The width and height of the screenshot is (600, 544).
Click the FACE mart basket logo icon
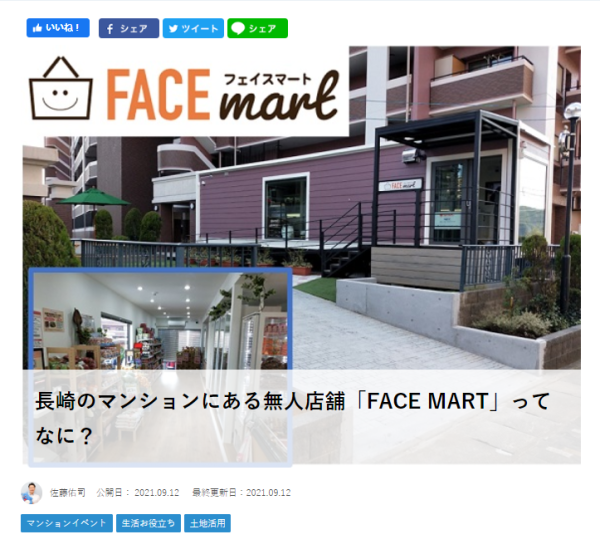[61, 88]
